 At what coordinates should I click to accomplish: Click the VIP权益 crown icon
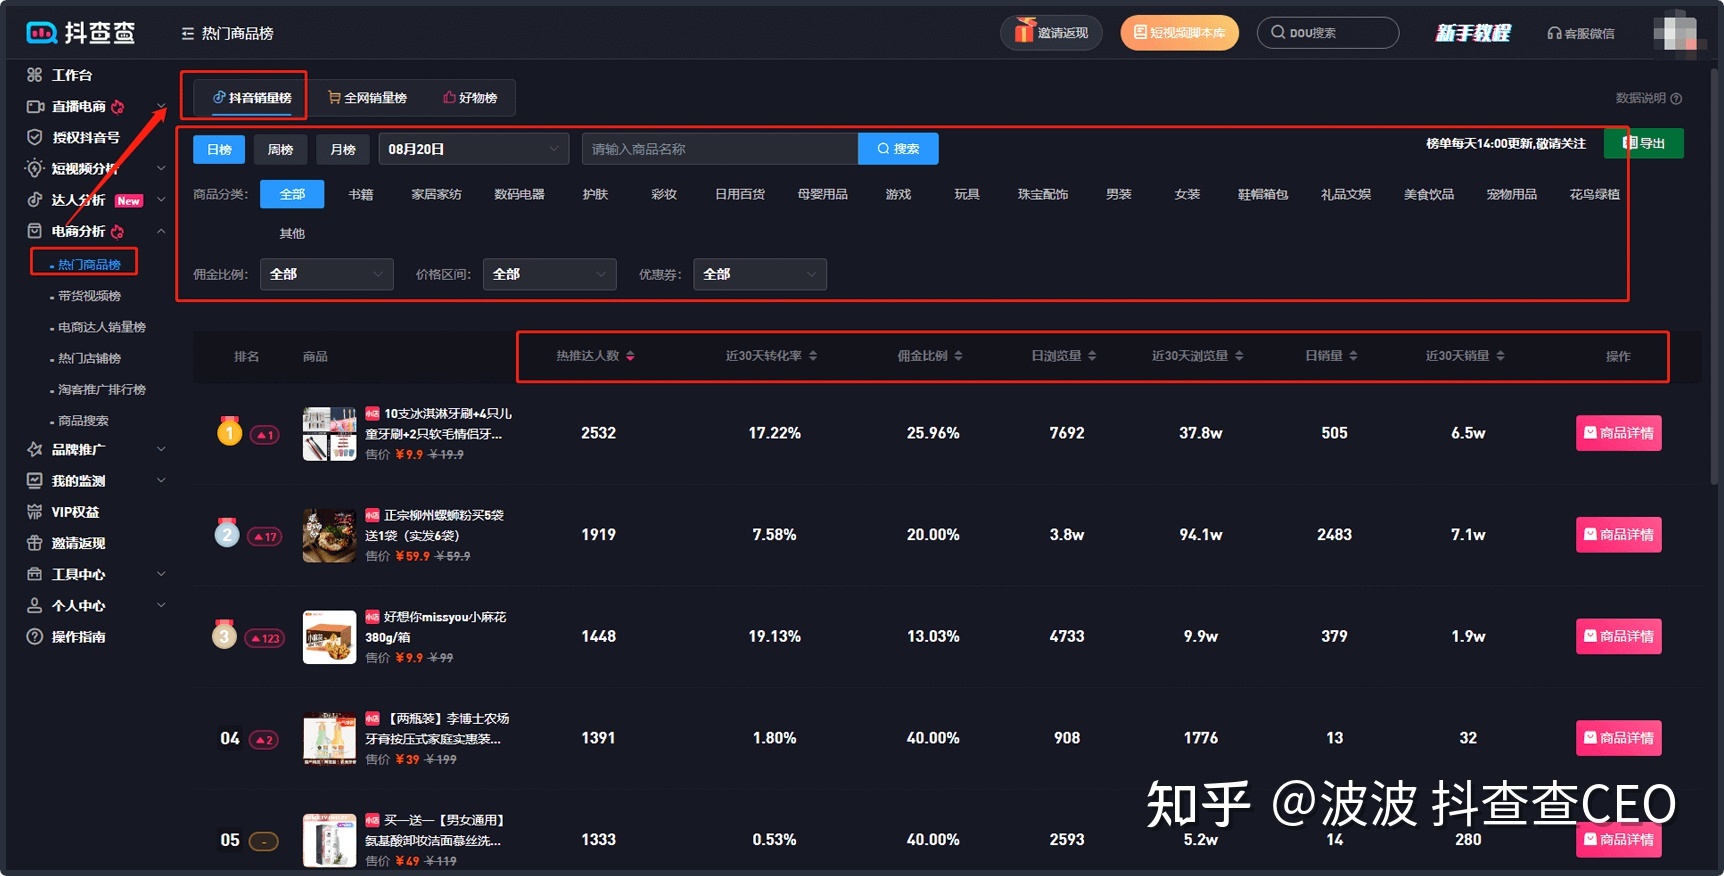35,512
